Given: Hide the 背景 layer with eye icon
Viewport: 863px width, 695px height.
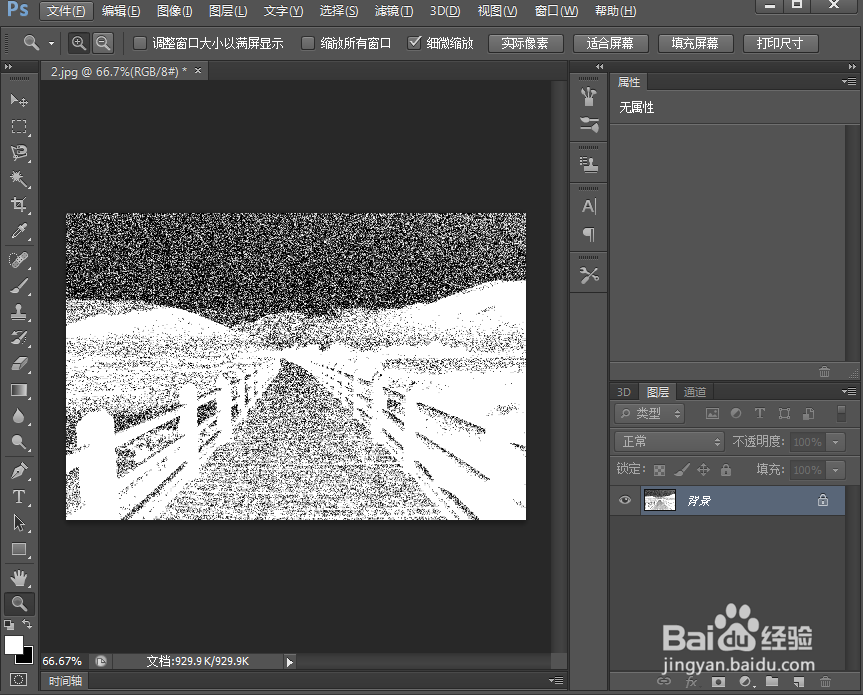Looking at the screenshot, I should click(x=625, y=500).
